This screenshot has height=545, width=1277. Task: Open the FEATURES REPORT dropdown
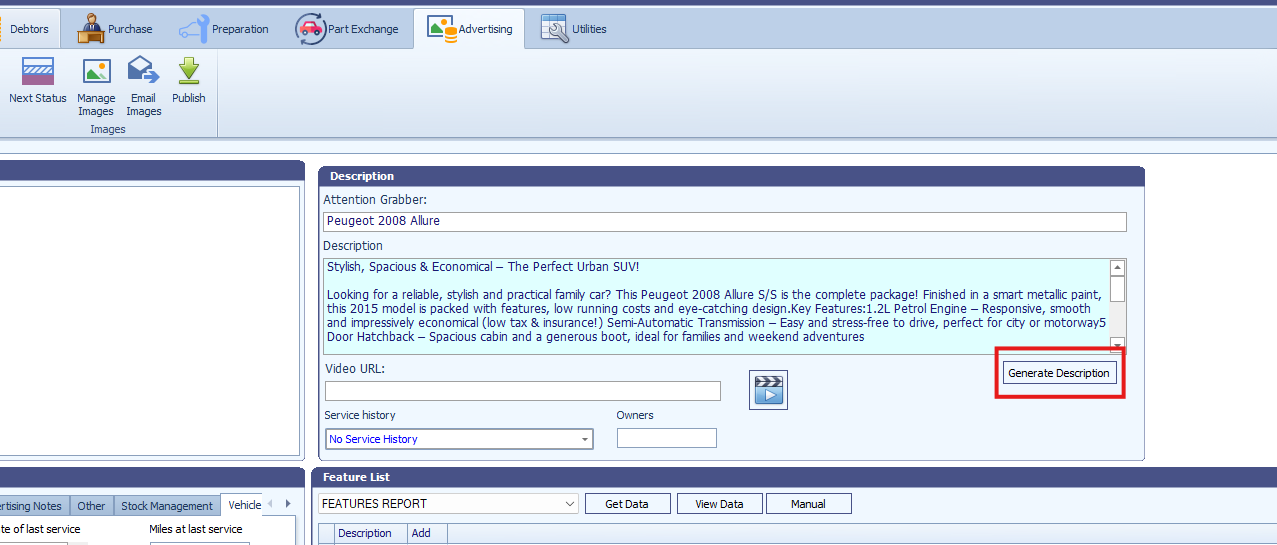pyautogui.click(x=448, y=503)
